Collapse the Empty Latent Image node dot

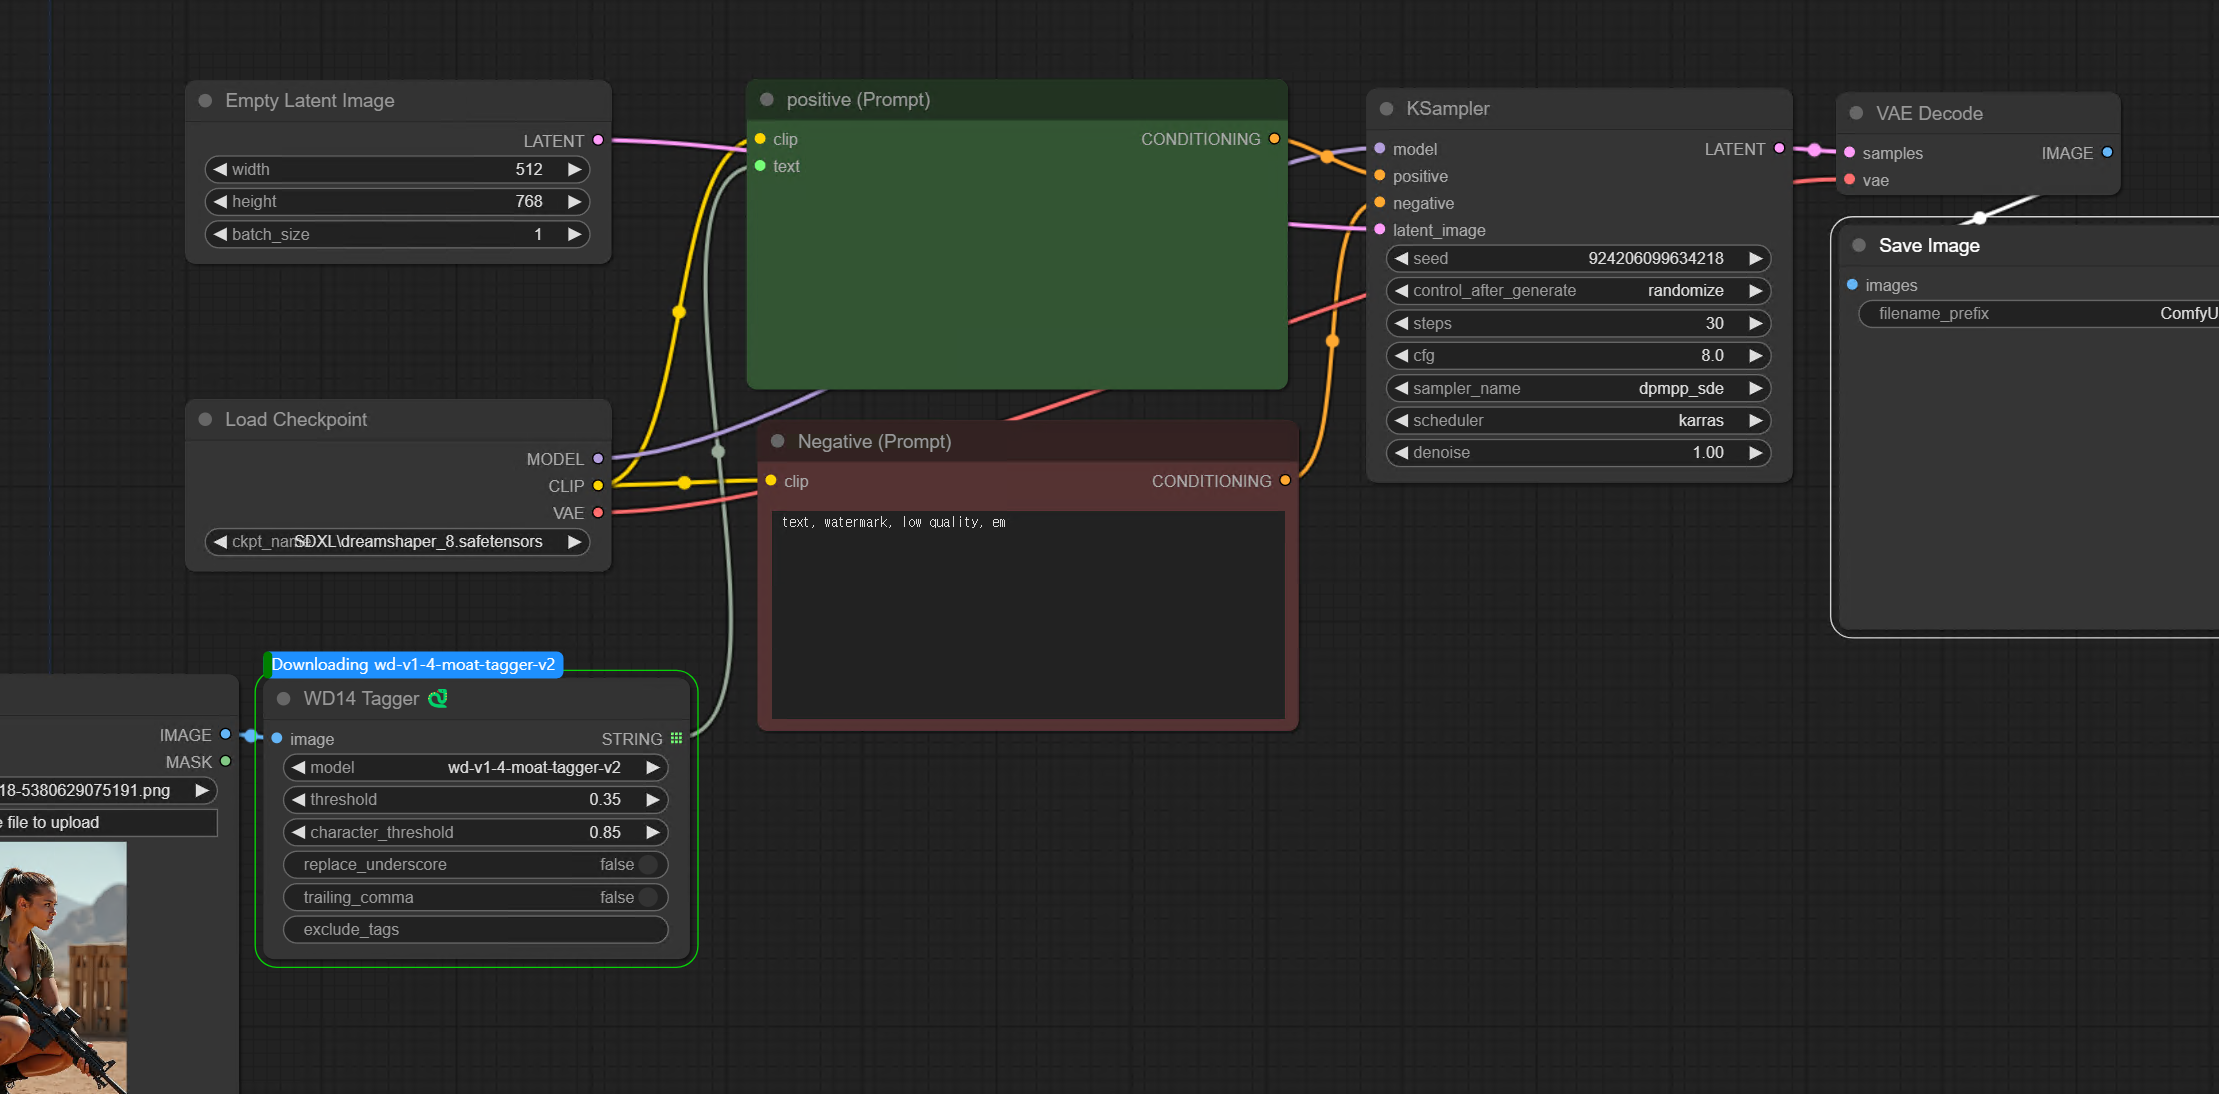click(205, 101)
